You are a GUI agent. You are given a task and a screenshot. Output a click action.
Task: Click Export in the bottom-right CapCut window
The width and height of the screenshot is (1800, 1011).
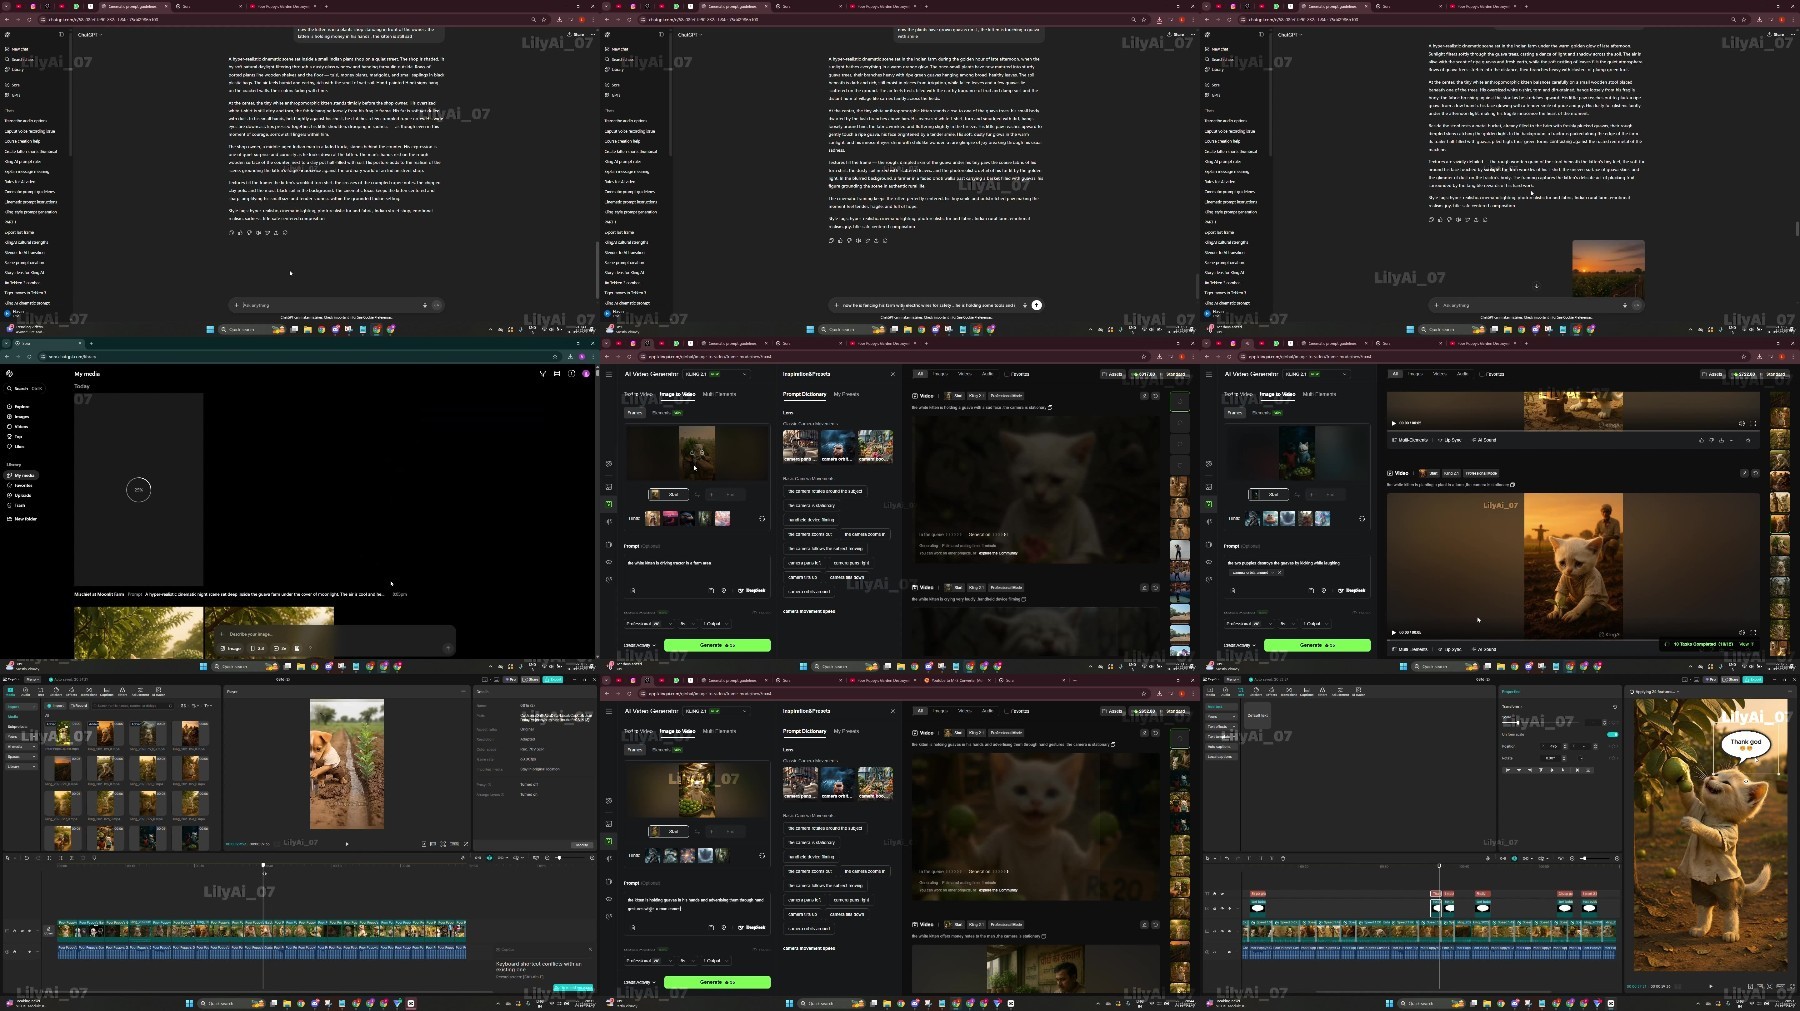tap(1752, 680)
